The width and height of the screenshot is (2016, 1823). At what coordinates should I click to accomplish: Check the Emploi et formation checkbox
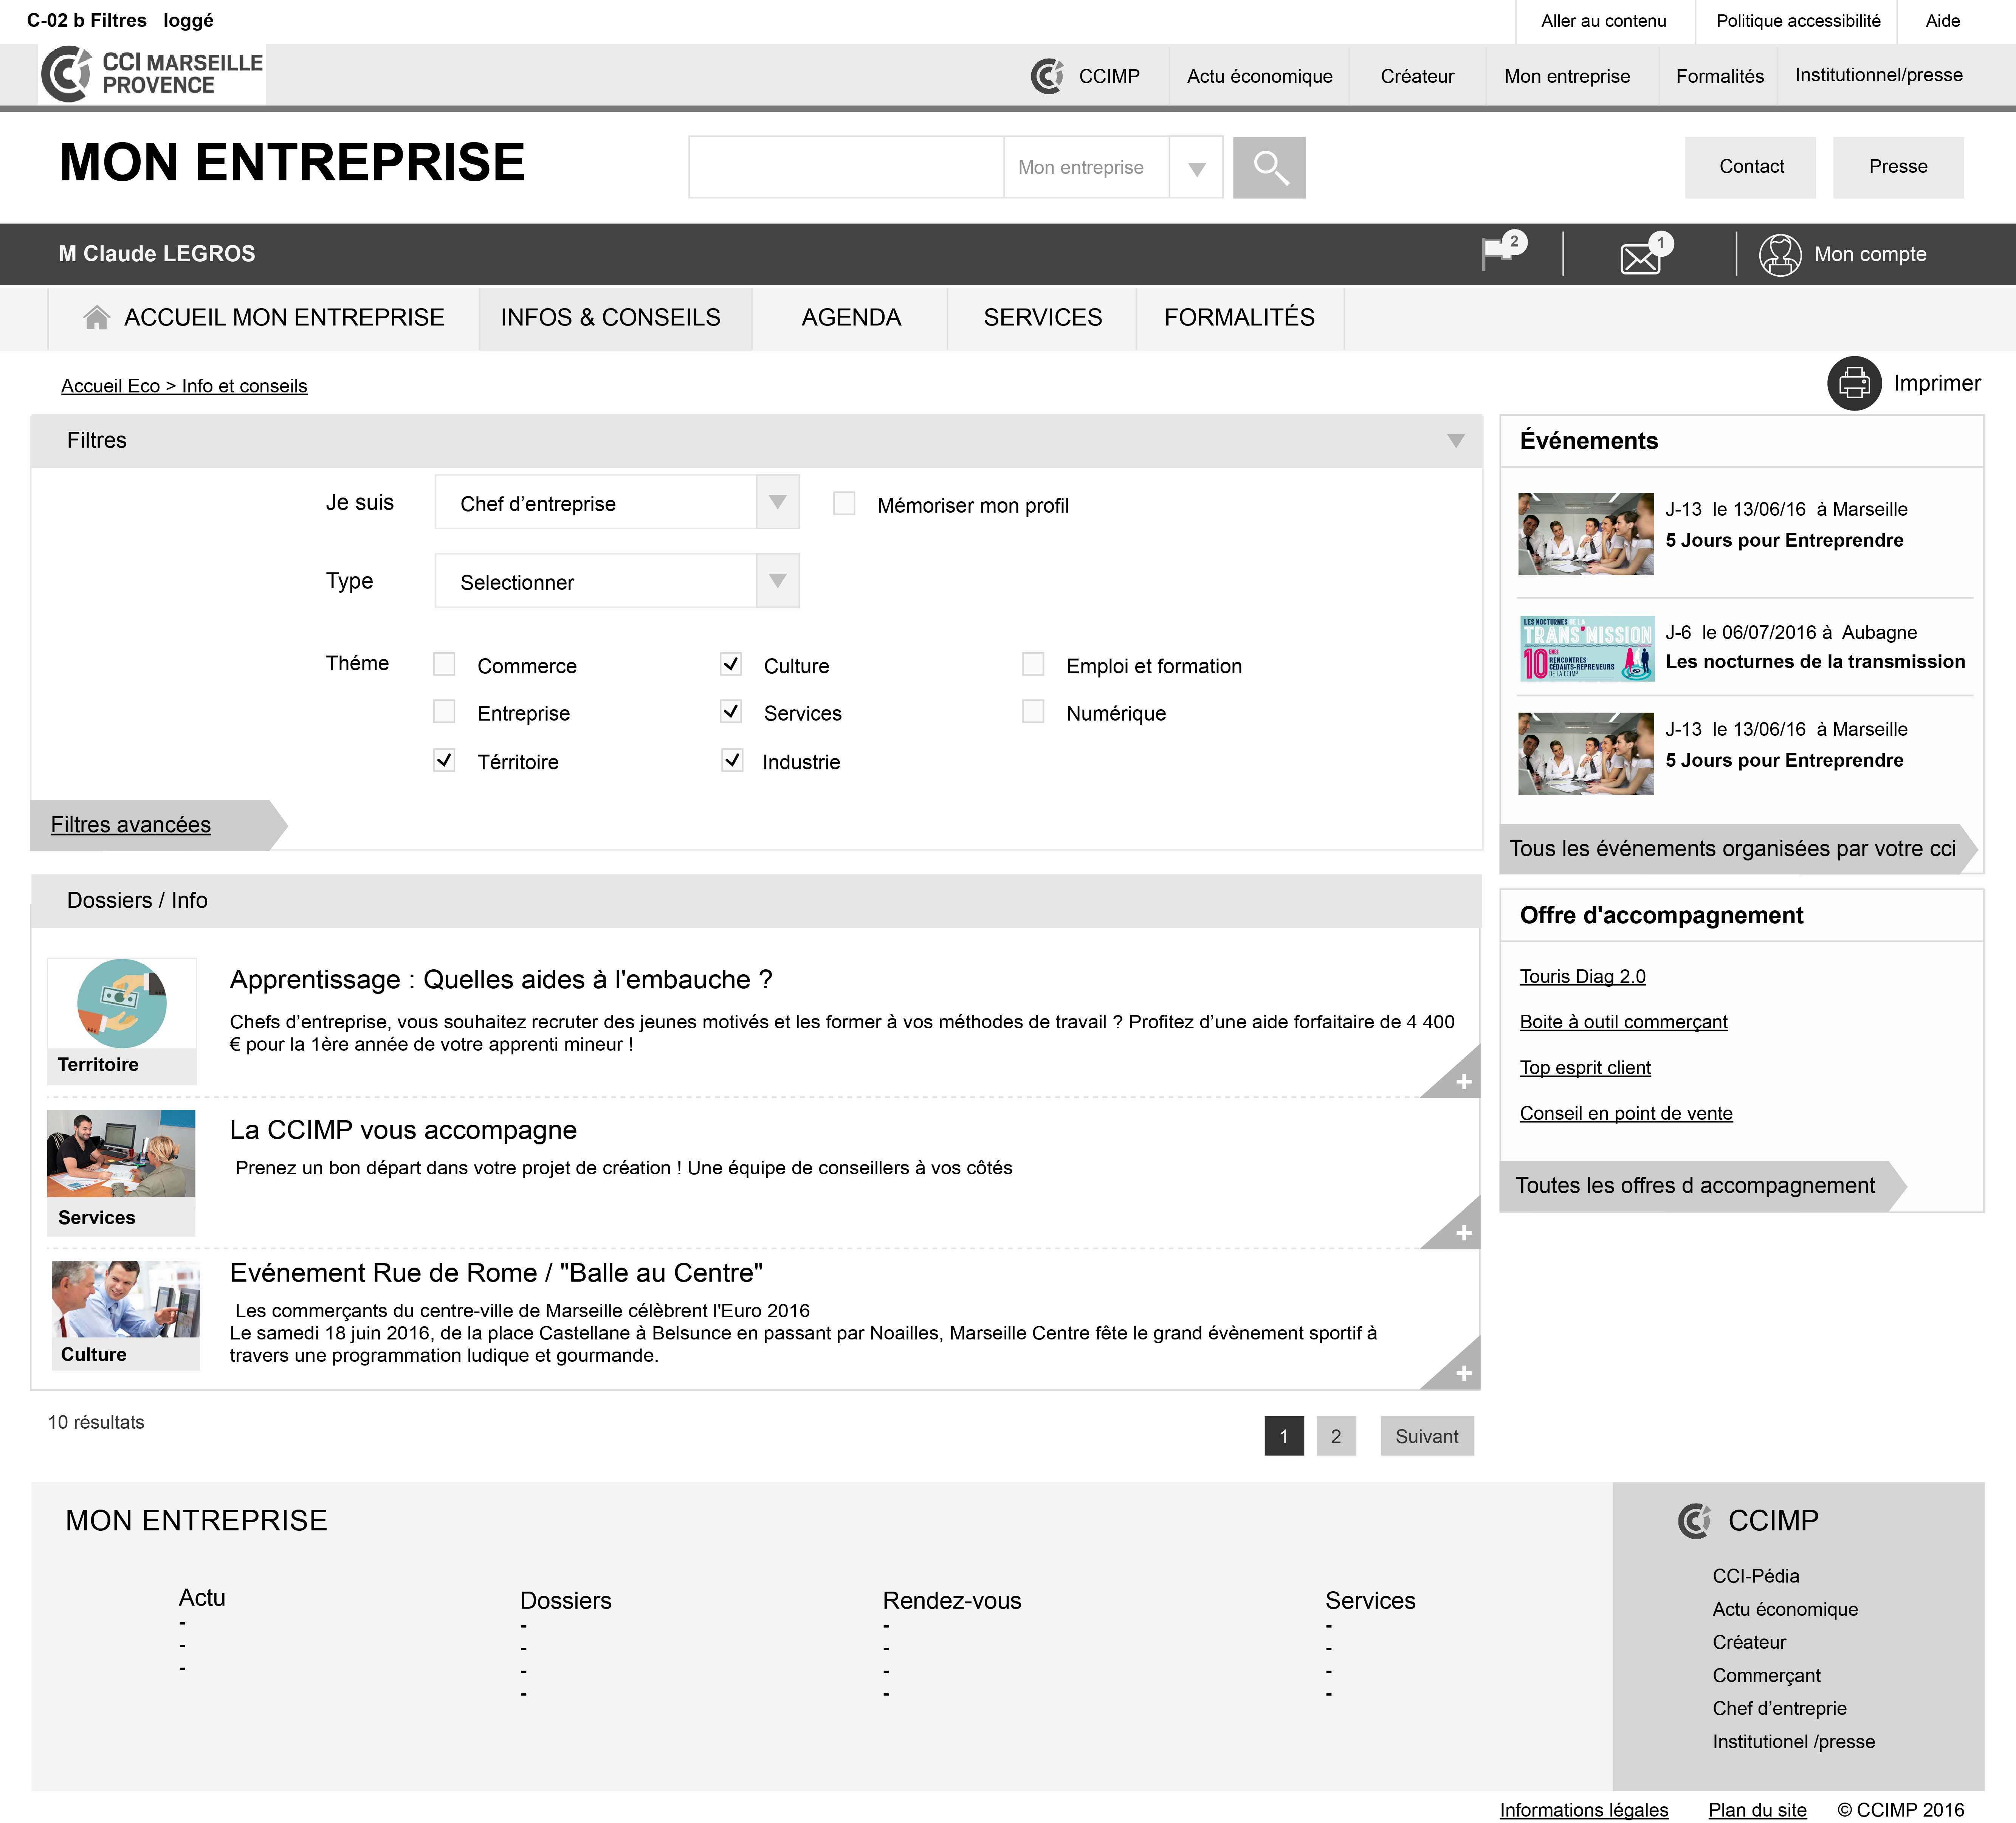point(1033,664)
